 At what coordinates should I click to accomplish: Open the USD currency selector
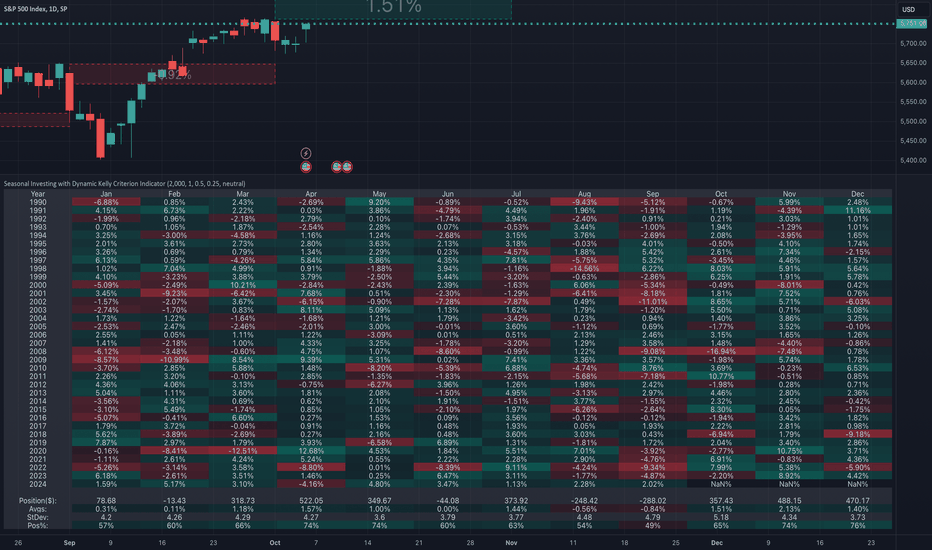tap(908, 9)
